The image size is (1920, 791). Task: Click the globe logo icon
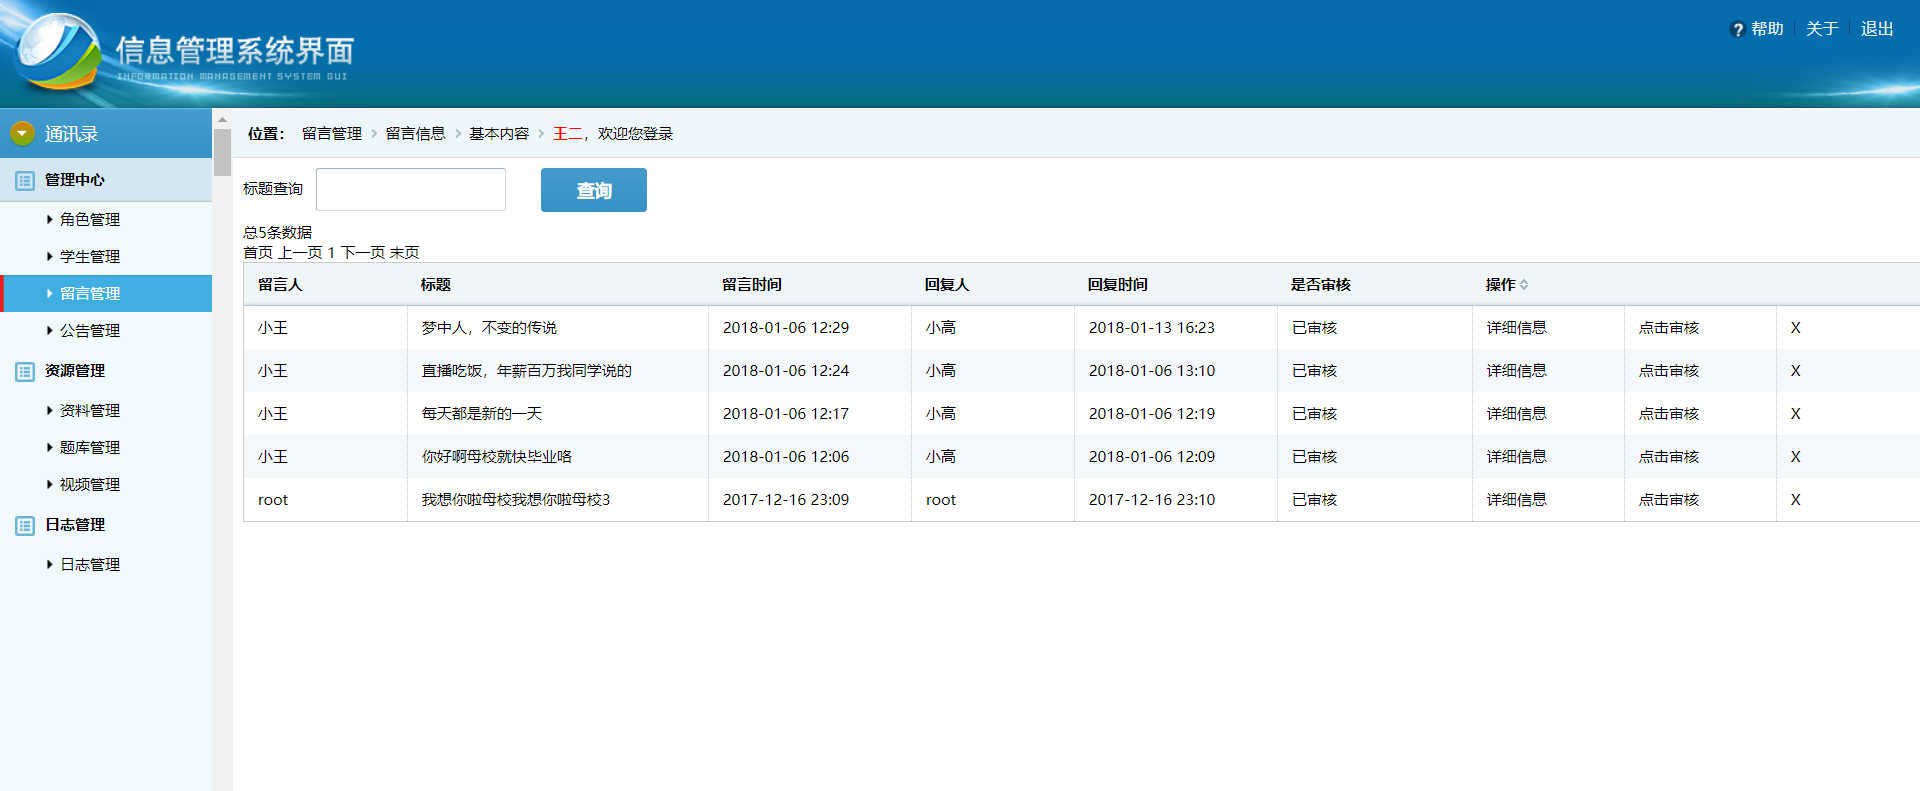pyautogui.click(x=57, y=53)
